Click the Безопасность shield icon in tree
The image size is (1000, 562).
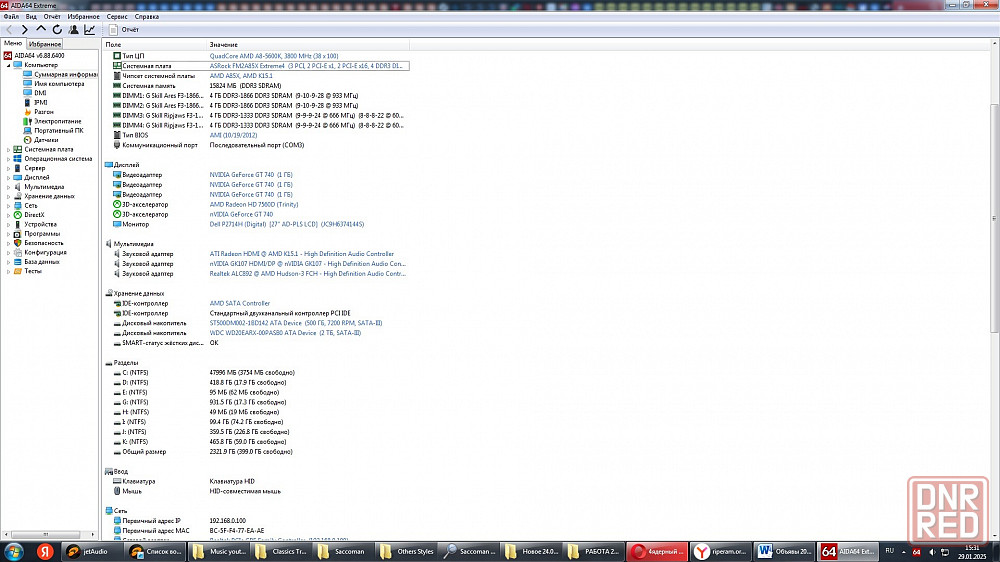[x=18, y=243]
